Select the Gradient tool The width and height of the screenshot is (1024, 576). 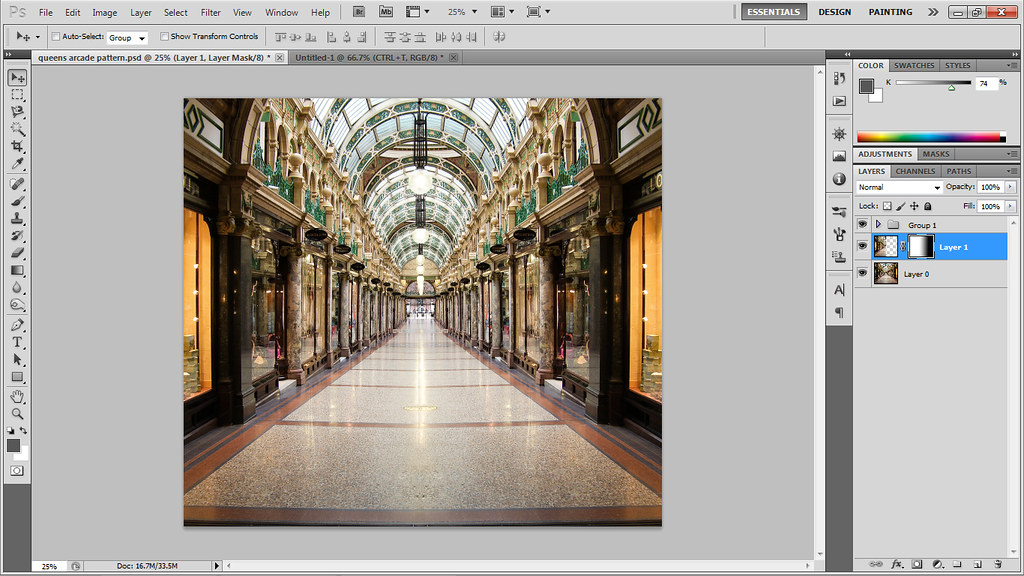[x=17, y=270]
